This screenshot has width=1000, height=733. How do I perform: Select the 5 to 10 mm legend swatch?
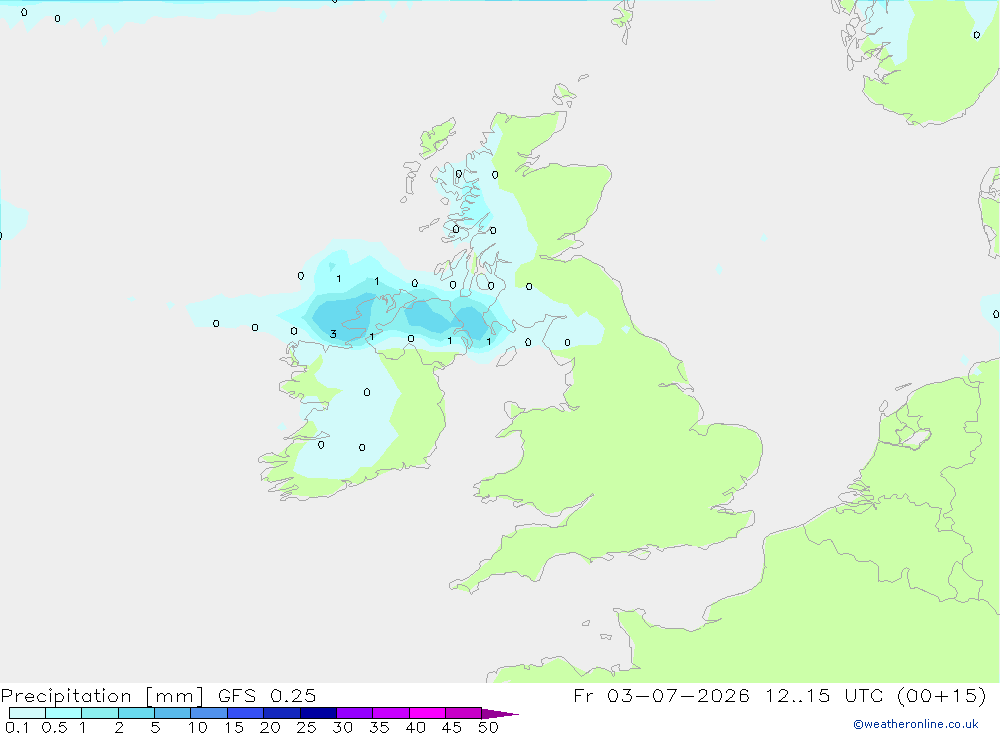[173, 713]
